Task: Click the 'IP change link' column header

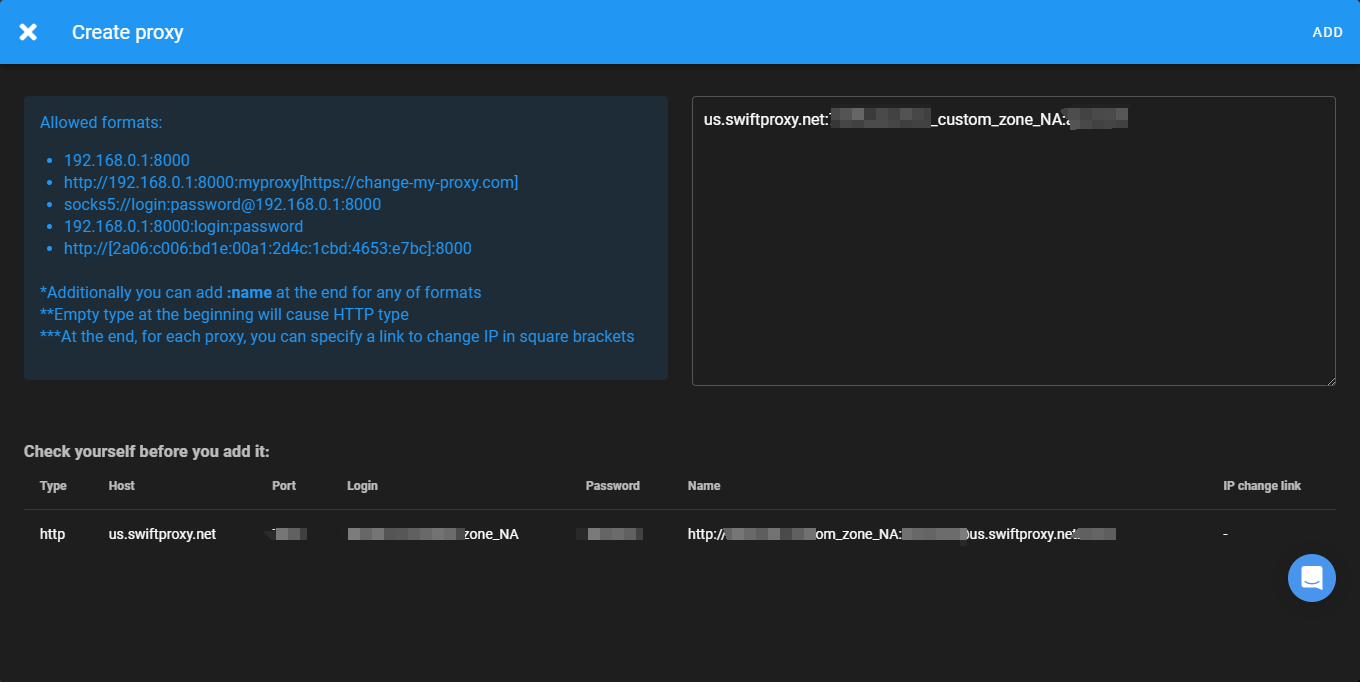Action: tap(1262, 486)
